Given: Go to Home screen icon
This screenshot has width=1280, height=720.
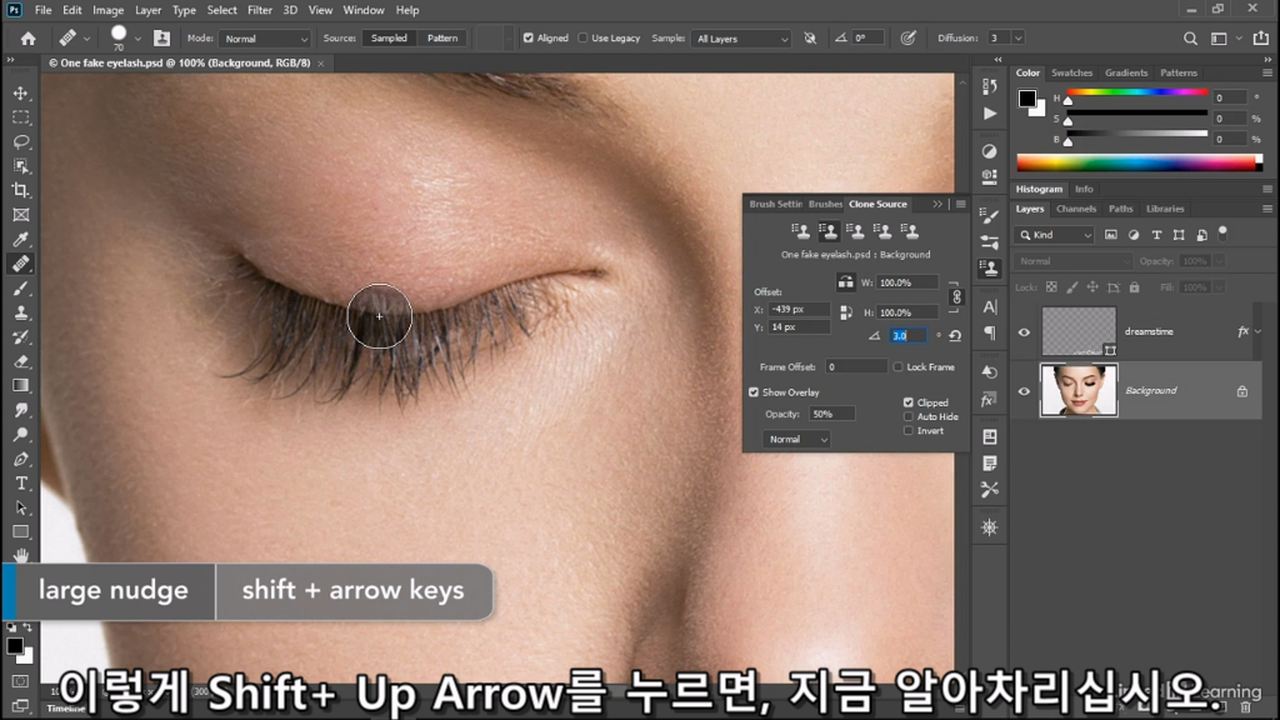Looking at the screenshot, I should (x=28, y=38).
